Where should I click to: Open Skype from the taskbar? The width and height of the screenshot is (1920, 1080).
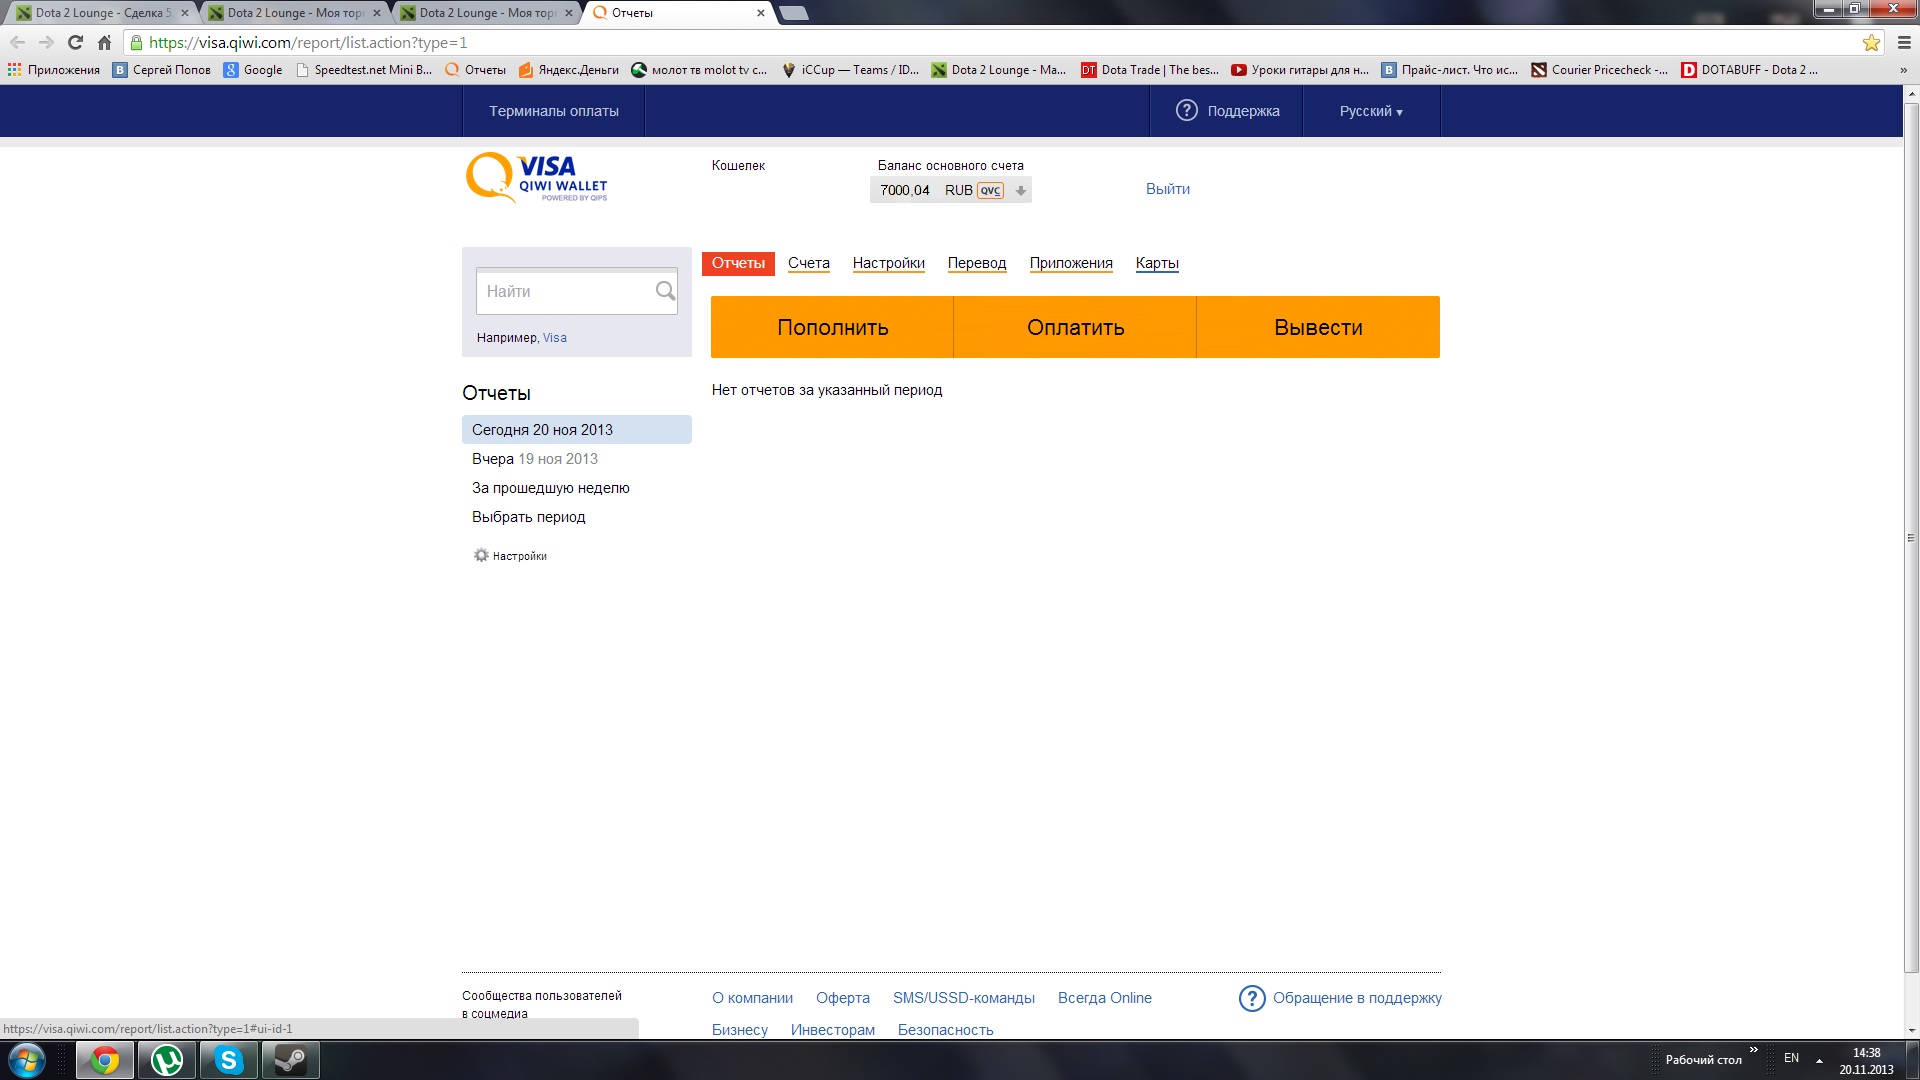point(229,1060)
